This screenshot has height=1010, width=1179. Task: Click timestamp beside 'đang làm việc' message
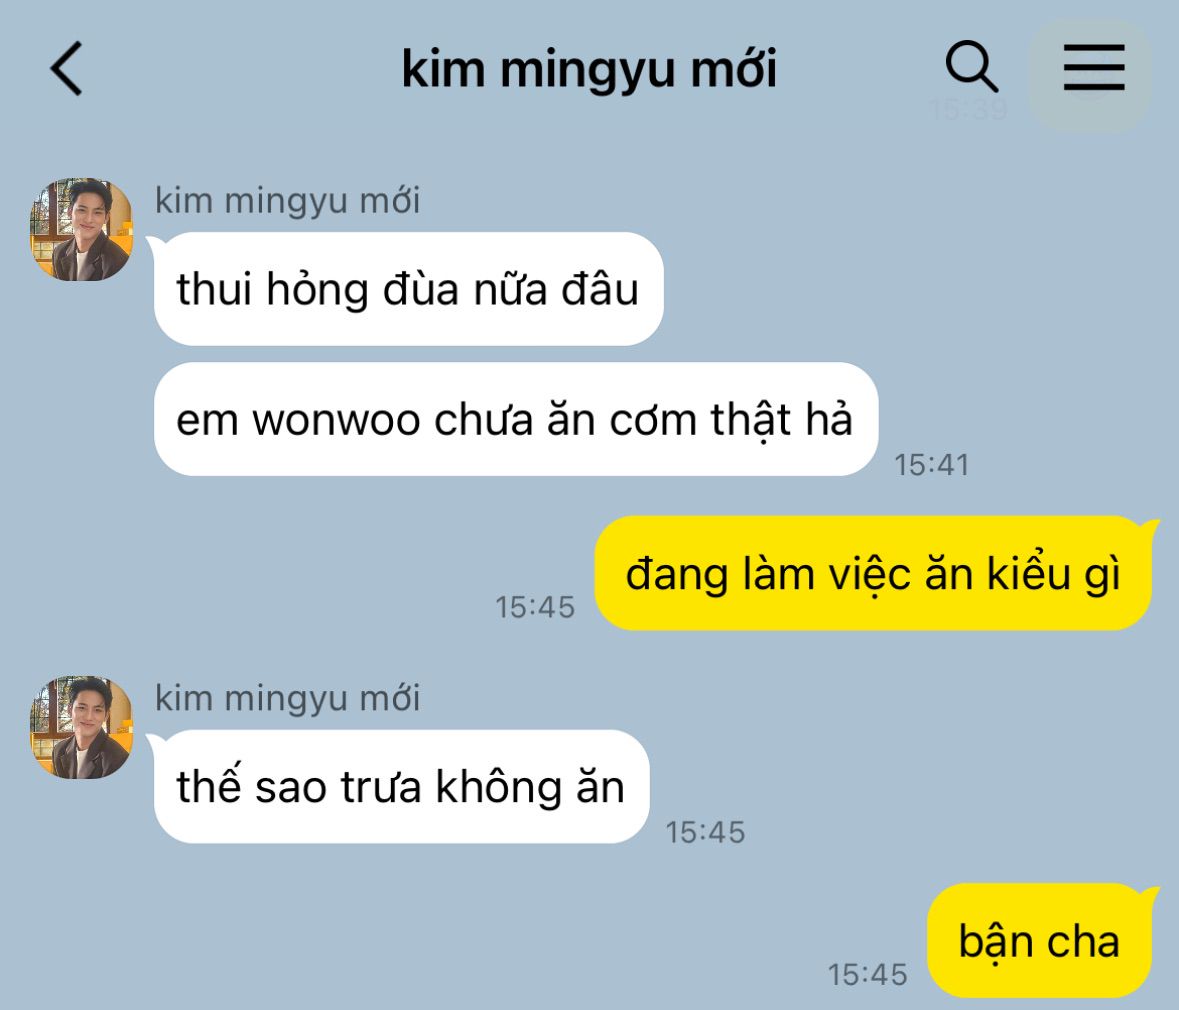pyautogui.click(x=535, y=607)
